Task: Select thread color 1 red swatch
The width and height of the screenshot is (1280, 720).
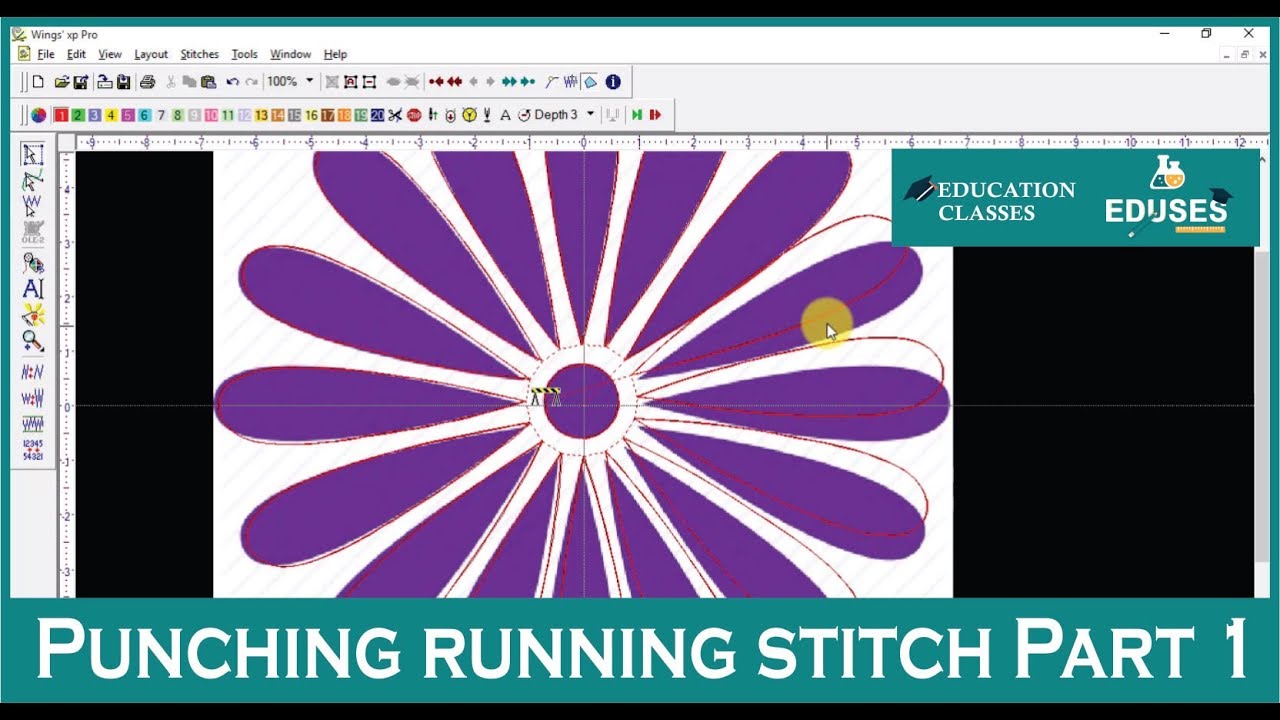Action: click(x=61, y=115)
